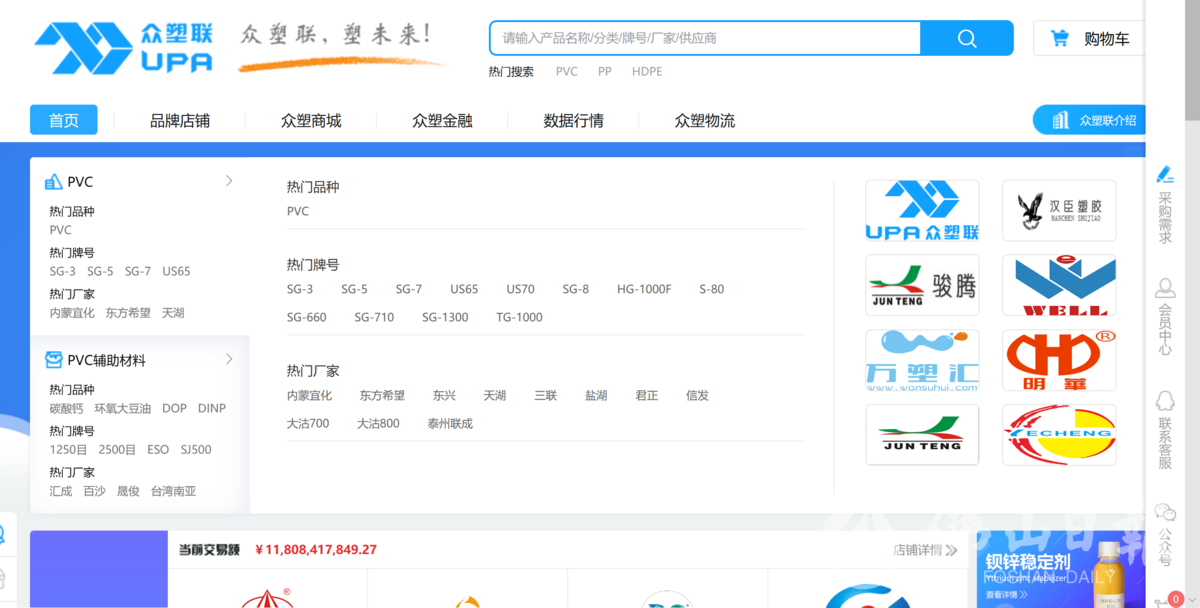Click DOP in left sidebar

point(174,408)
